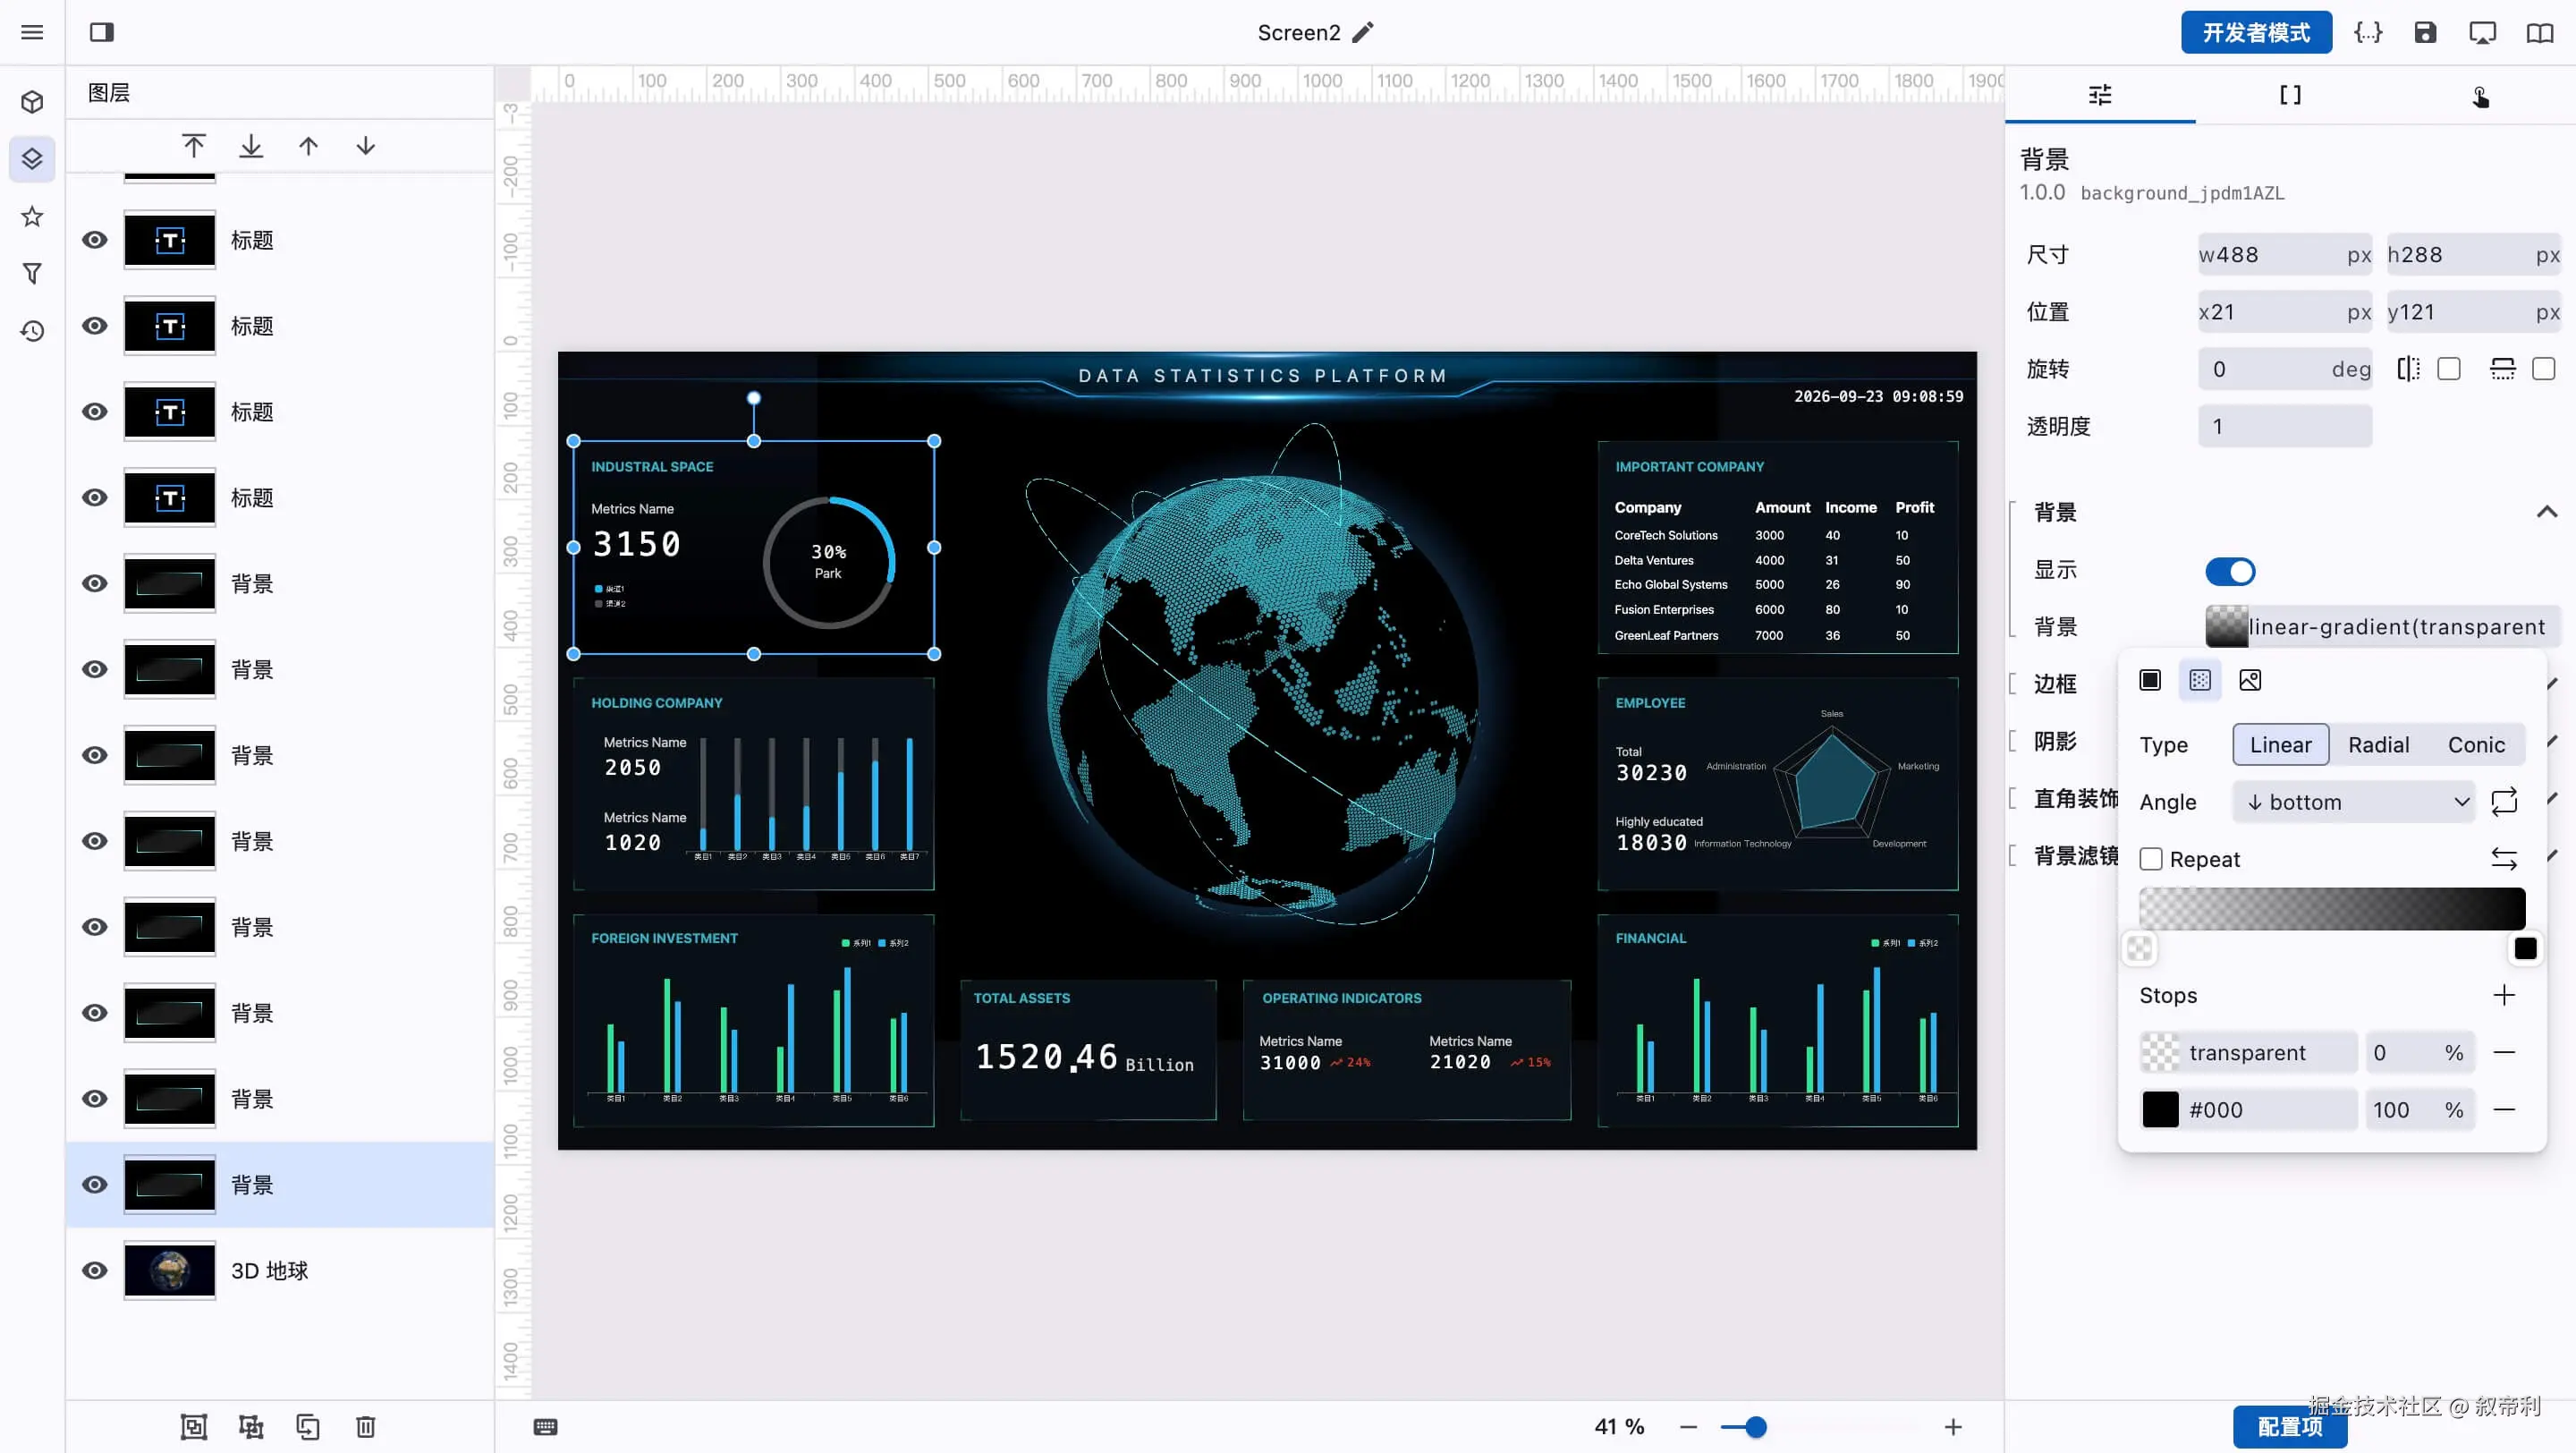Open keyboard shortcuts icon below canvas

[545, 1427]
